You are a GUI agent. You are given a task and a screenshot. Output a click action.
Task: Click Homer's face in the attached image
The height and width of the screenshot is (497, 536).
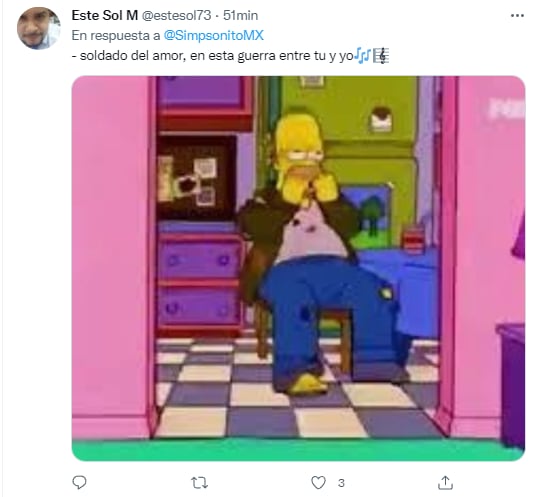[301, 157]
